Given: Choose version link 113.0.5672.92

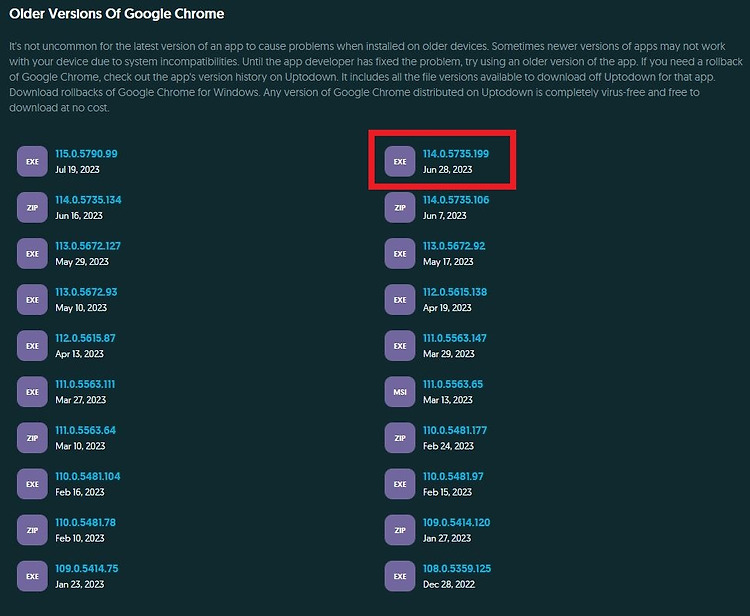Looking at the screenshot, I should coord(454,246).
